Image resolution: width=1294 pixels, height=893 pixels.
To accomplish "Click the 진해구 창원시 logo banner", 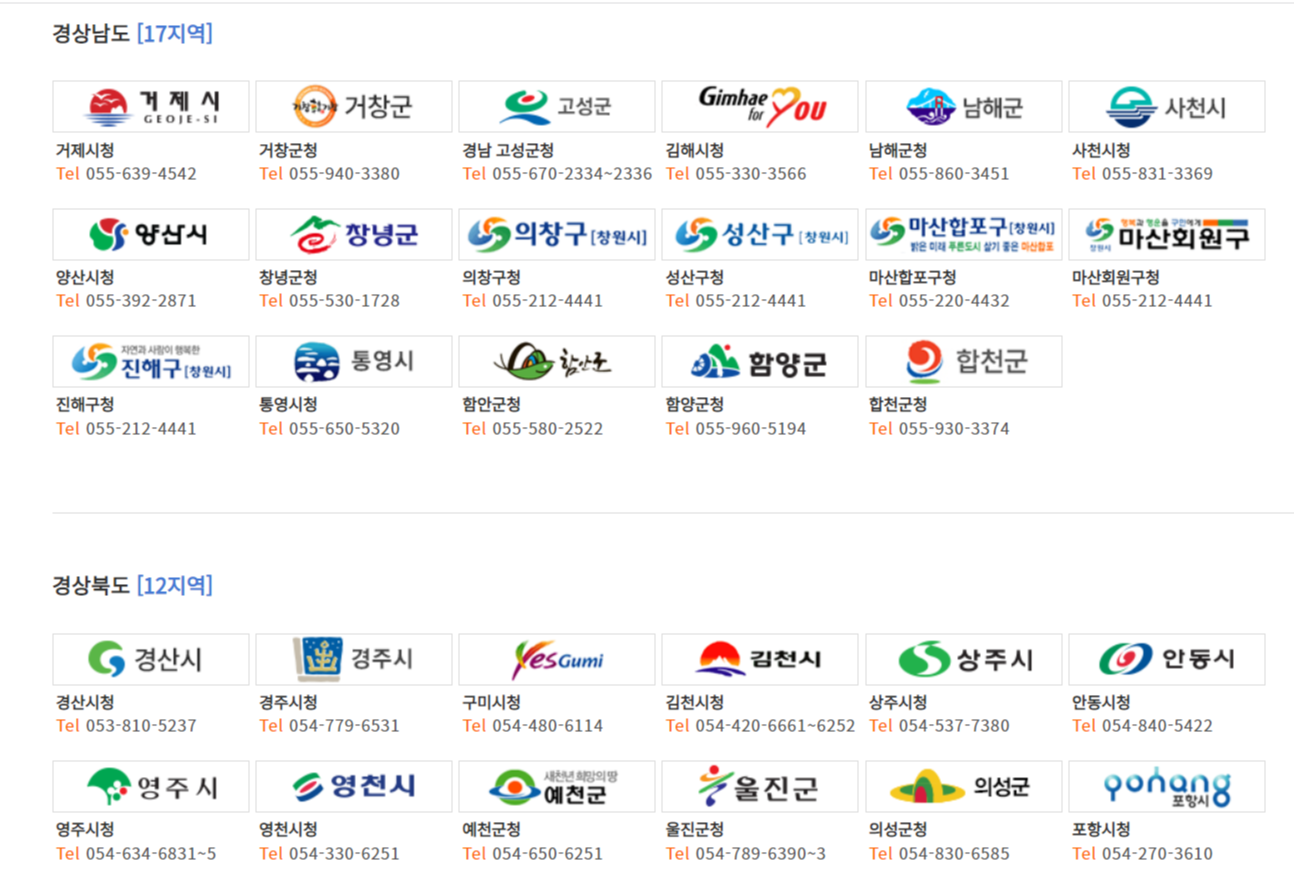I will click(x=151, y=362).
